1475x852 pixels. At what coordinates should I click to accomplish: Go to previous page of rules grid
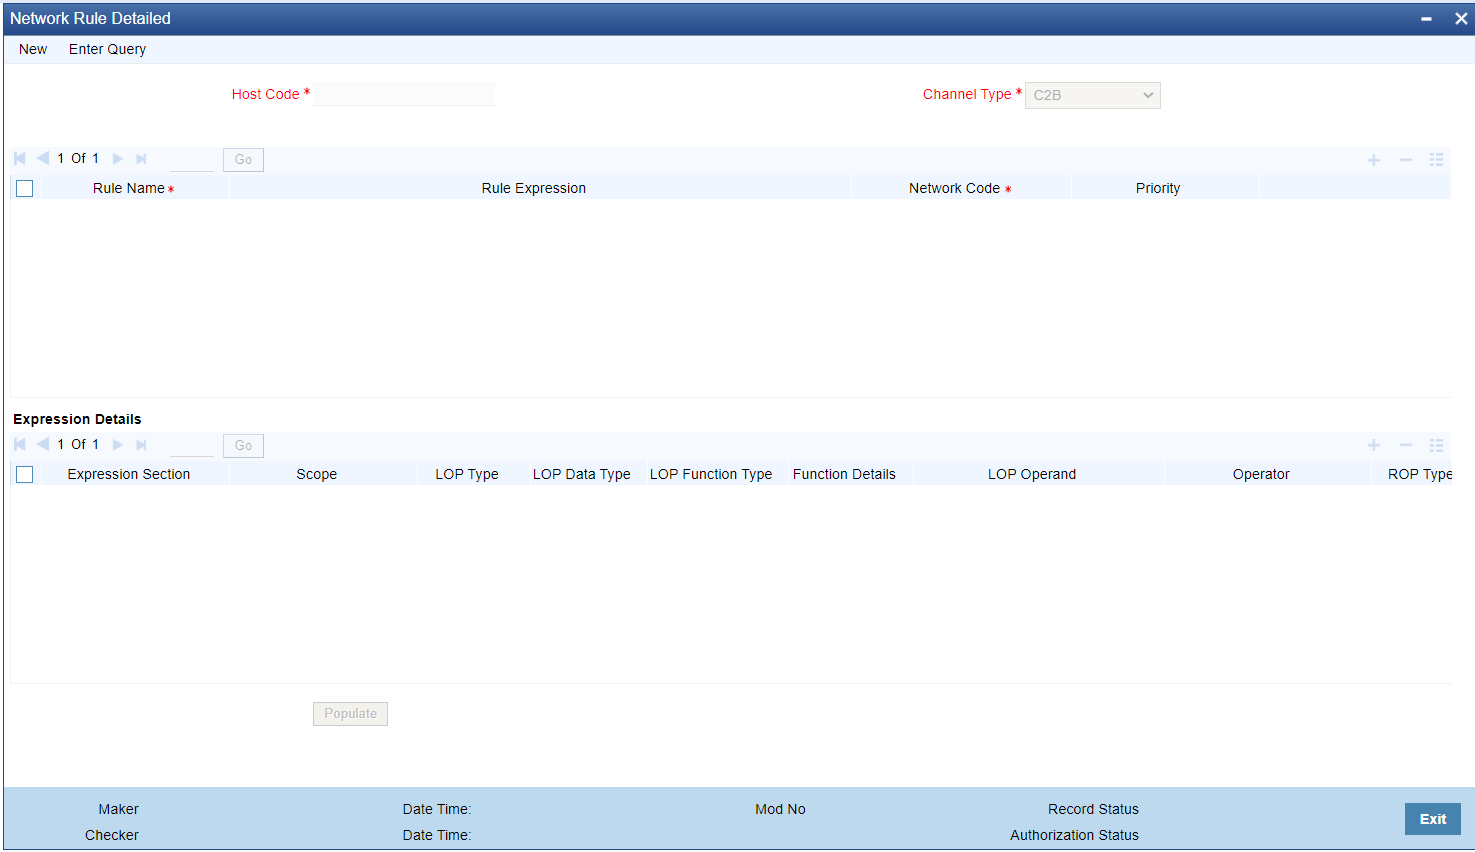coord(43,159)
